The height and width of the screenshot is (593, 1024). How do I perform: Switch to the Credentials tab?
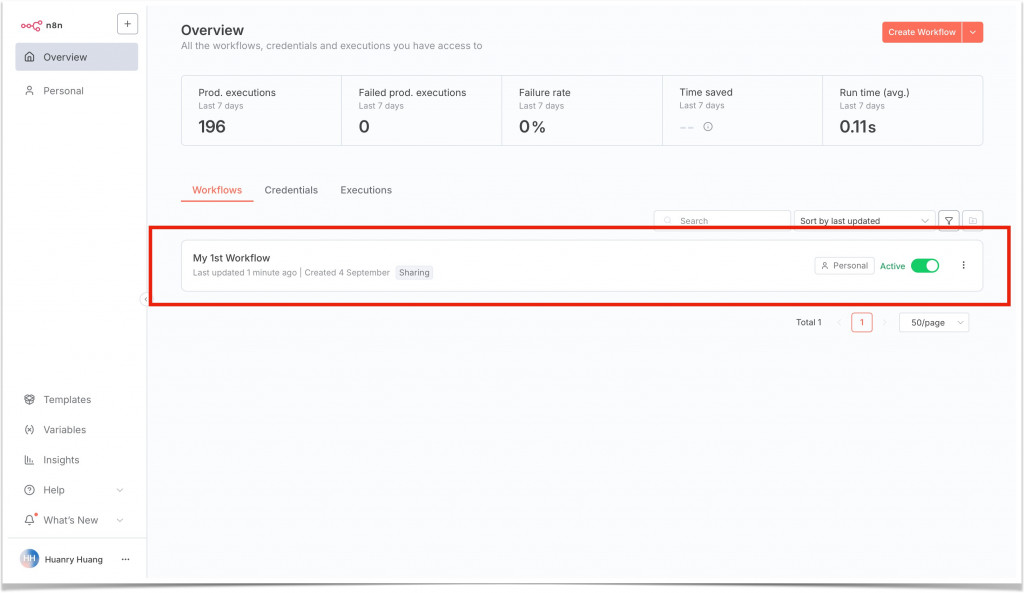[x=291, y=190]
